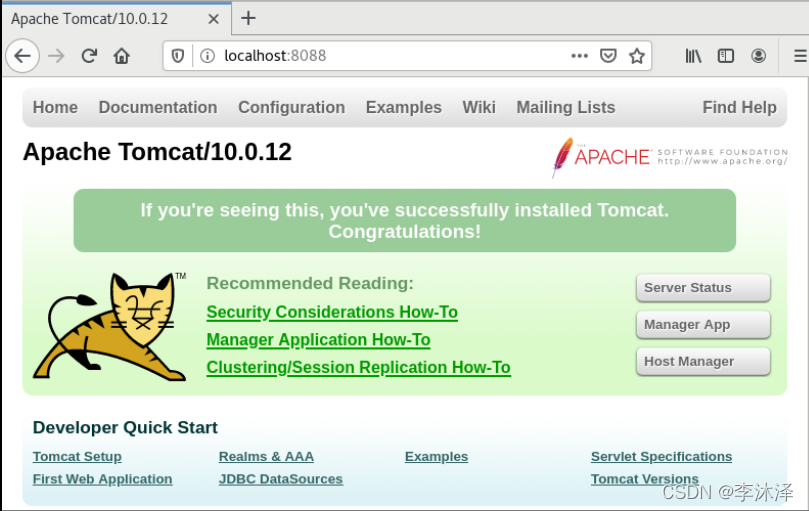Click the Developer Quick Start heading

pyautogui.click(x=125, y=427)
